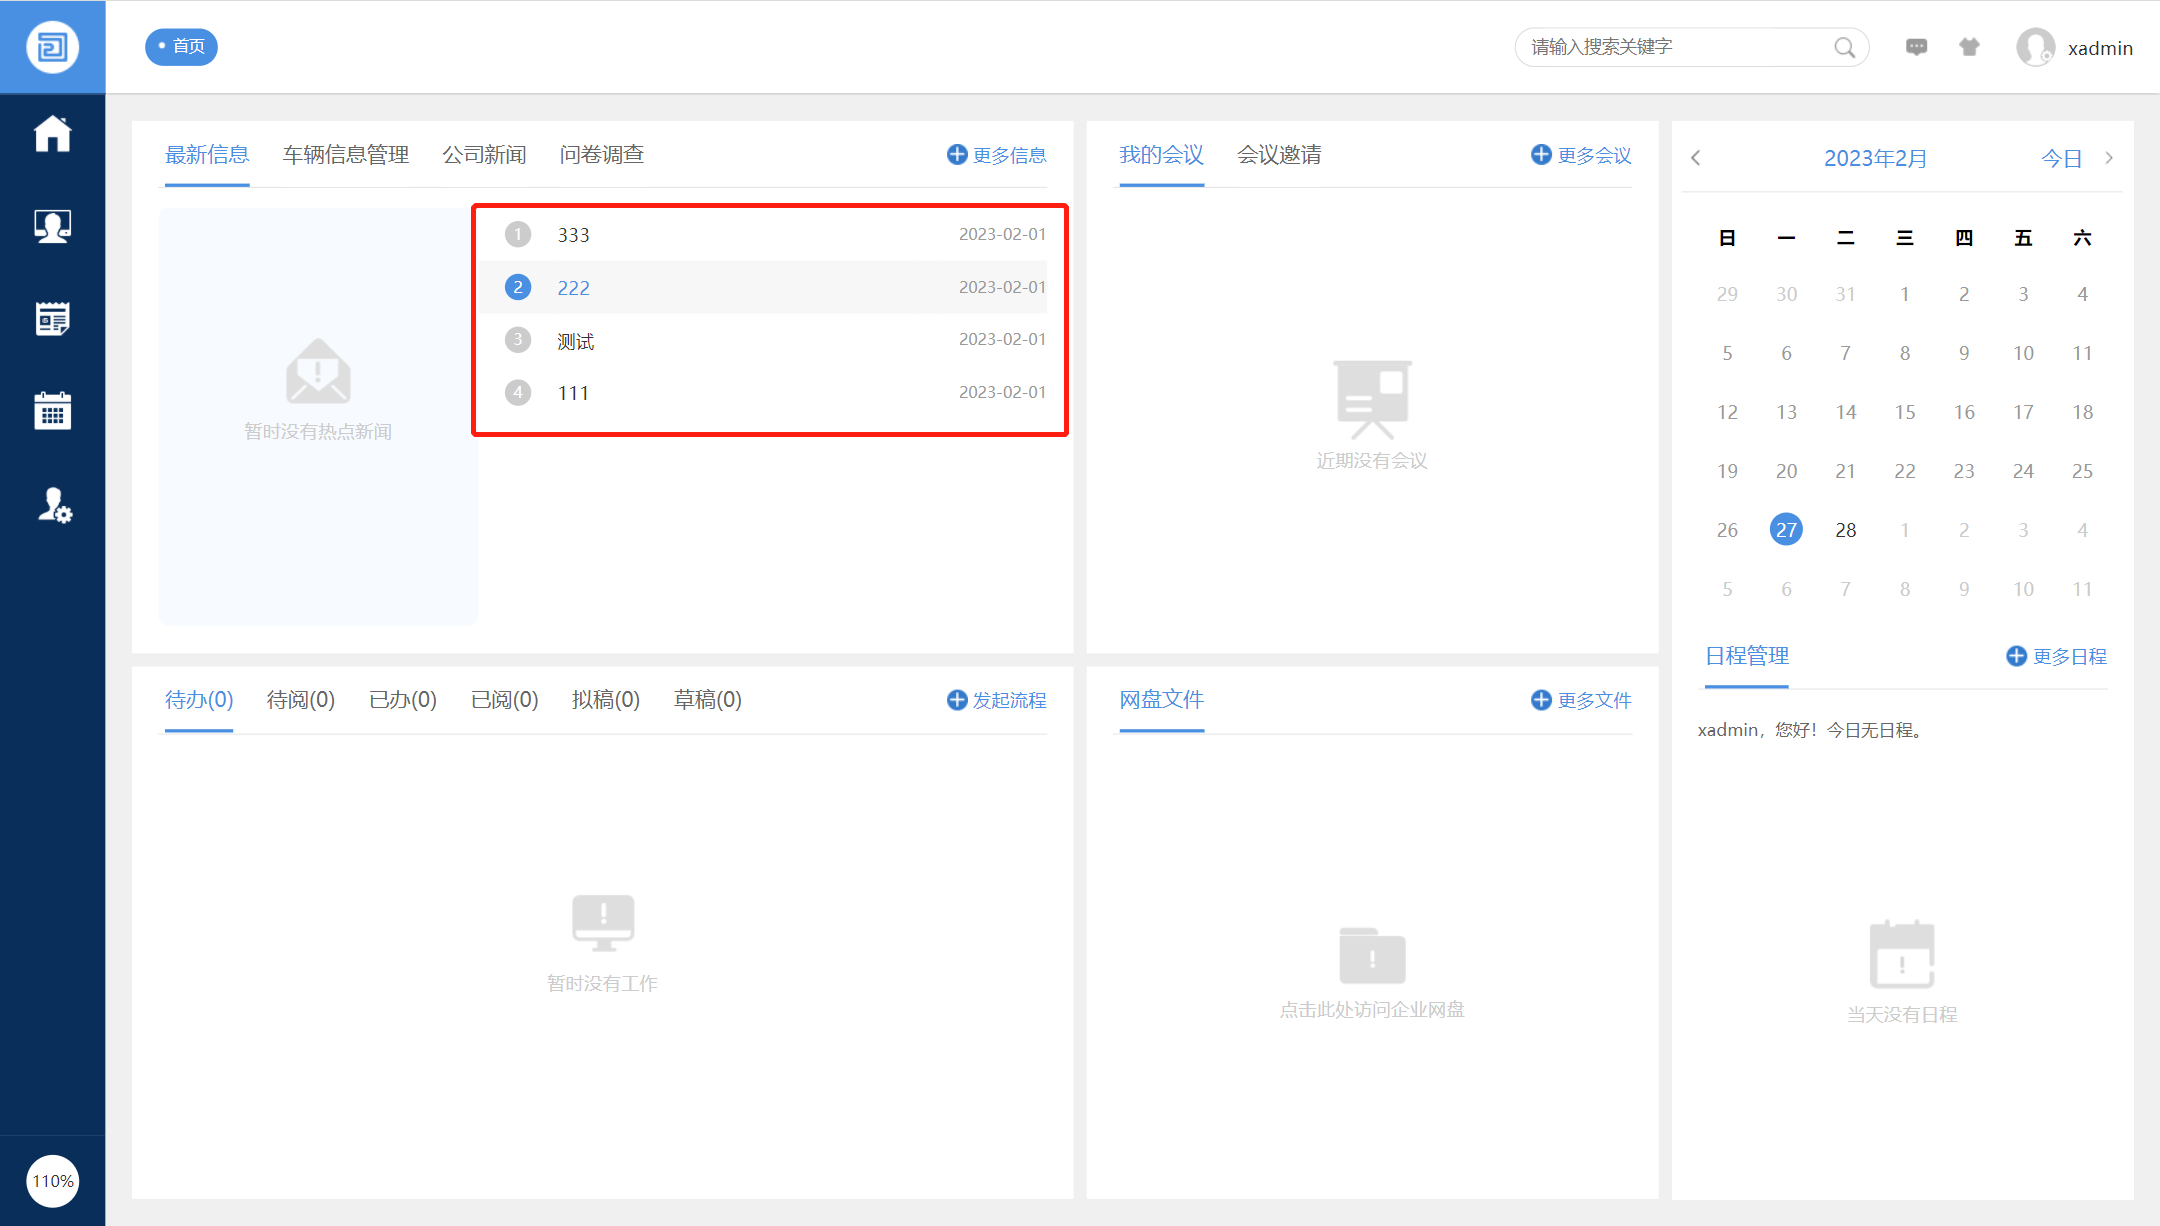This screenshot has height=1226, width=2160.
Task: Click 更多信息 link
Action: (x=997, y=155)
